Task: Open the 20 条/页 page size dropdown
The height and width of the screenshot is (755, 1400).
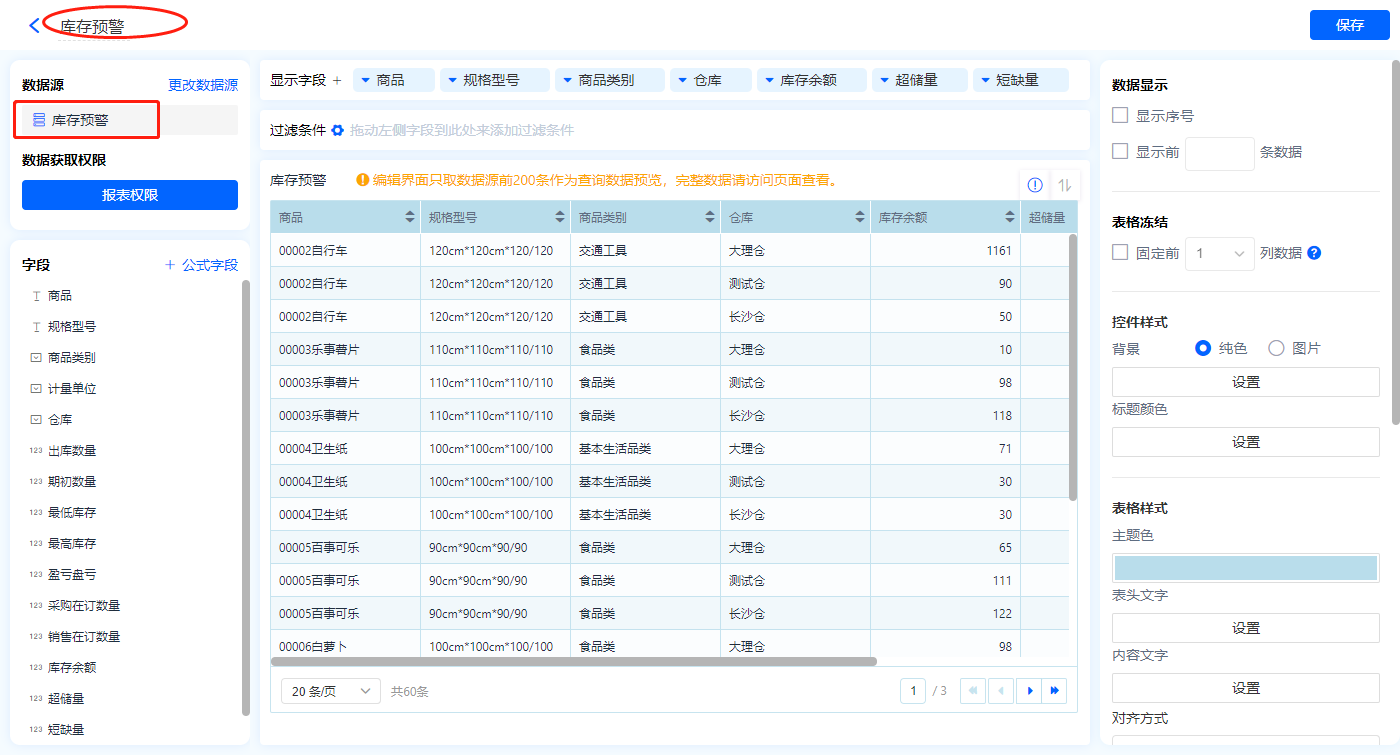Action: point(330,691)
